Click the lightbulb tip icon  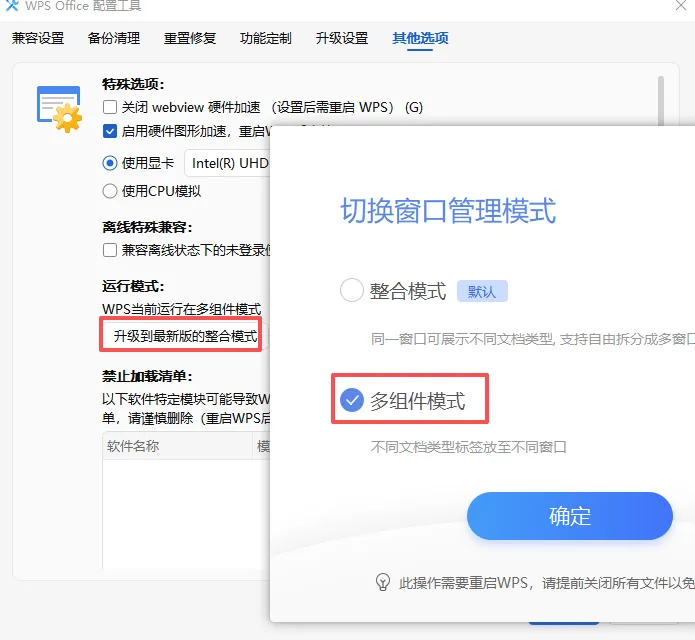point(383,582)
